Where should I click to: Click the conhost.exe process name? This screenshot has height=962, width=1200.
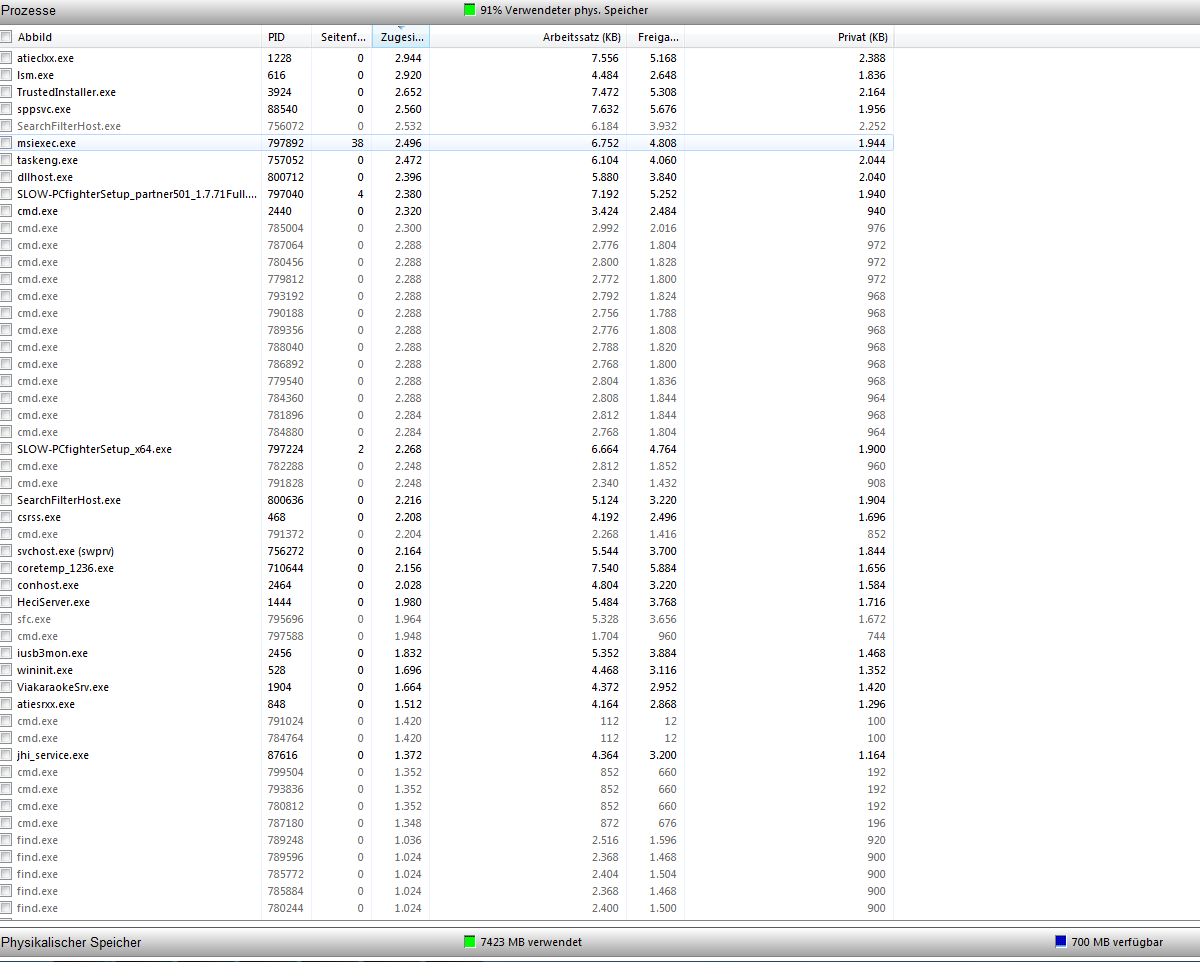tap(48, 585)
